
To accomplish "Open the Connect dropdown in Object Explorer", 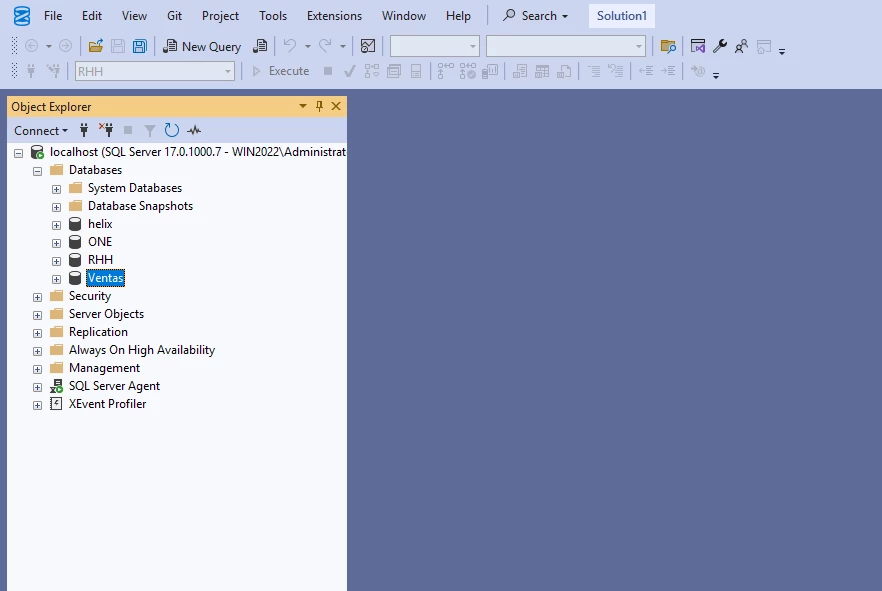I will [x=40, y=130].
